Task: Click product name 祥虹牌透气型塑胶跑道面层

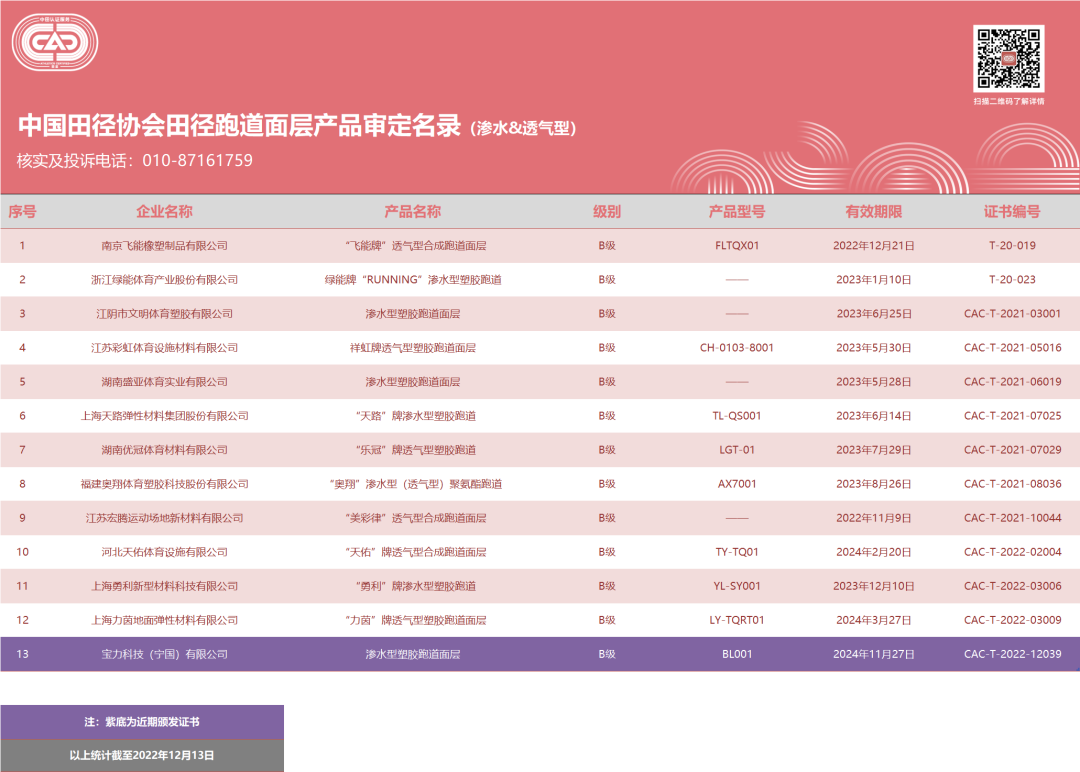Action: tap(413, 348)
